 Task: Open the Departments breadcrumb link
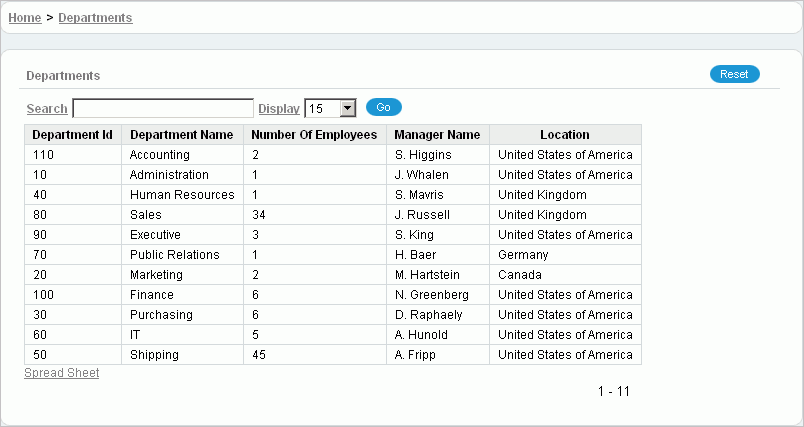pyautogui.click(x=95, y=18)
